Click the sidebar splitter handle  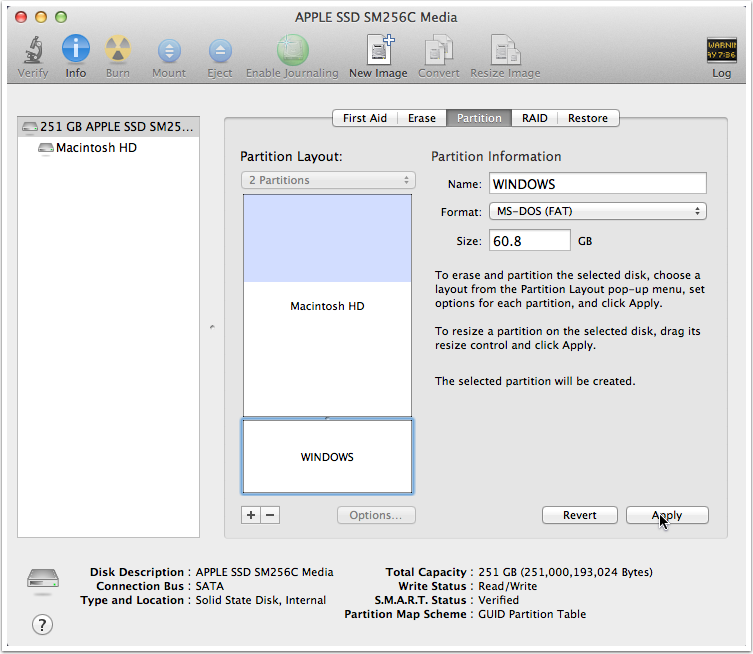point(212,327)
